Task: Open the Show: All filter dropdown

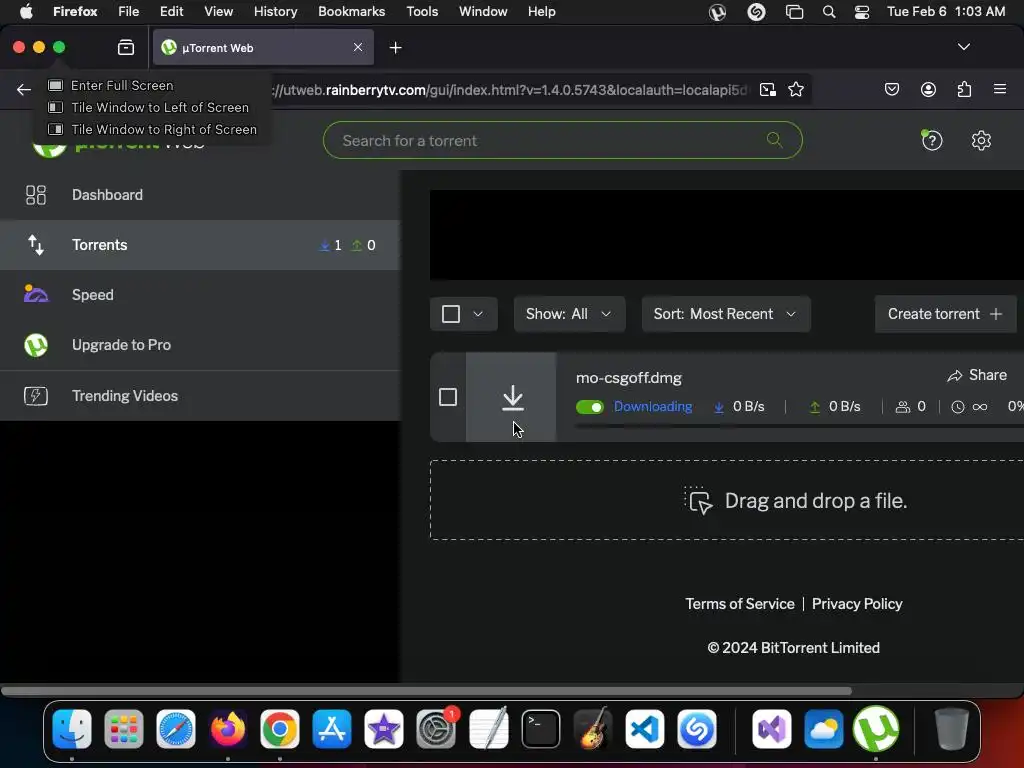Action: click(x=569, y=314)
